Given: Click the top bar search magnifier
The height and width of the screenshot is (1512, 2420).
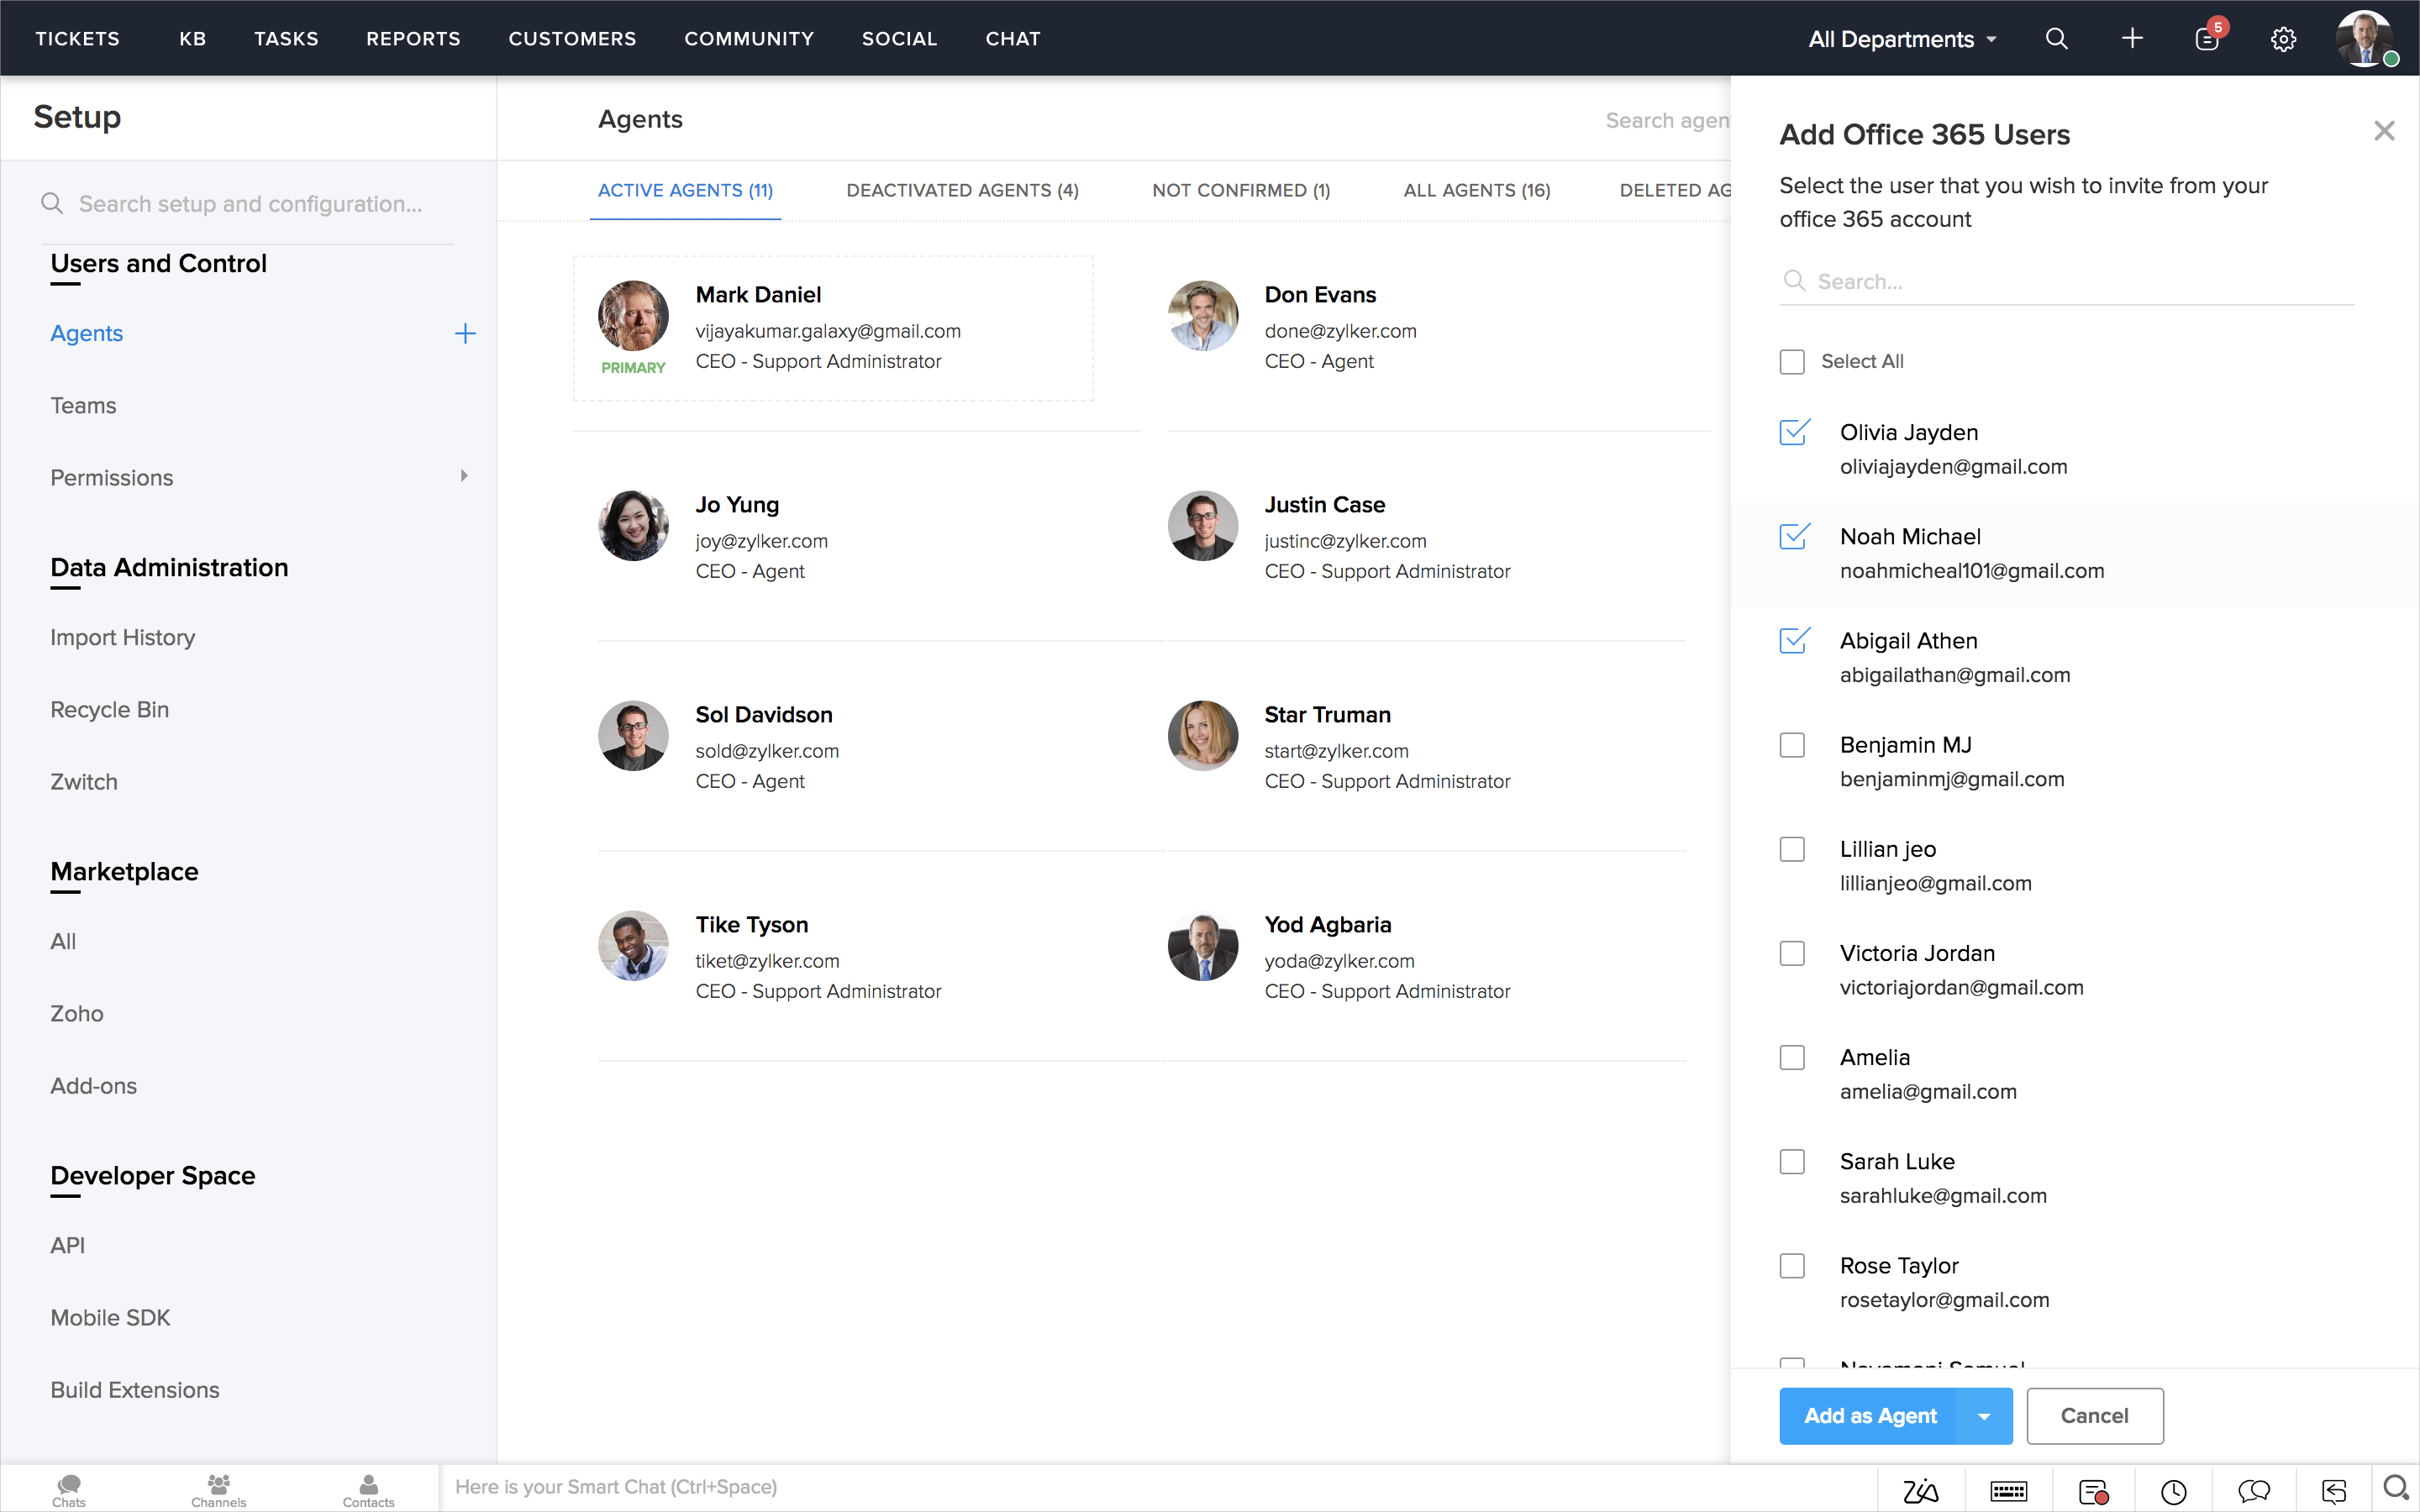Looking at the screenshot, I should pos(2056,39).
